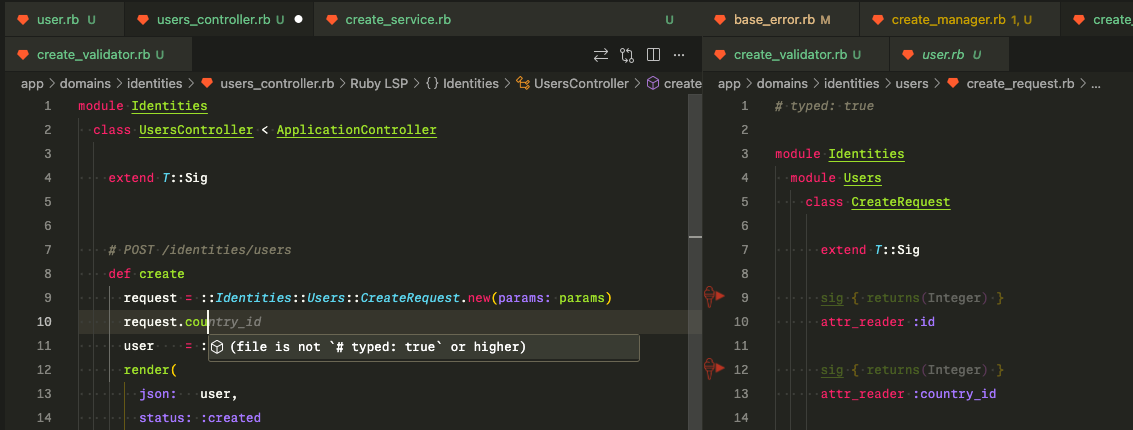
Task: Click the gutter marker icon on line 12
Action: 714,368
